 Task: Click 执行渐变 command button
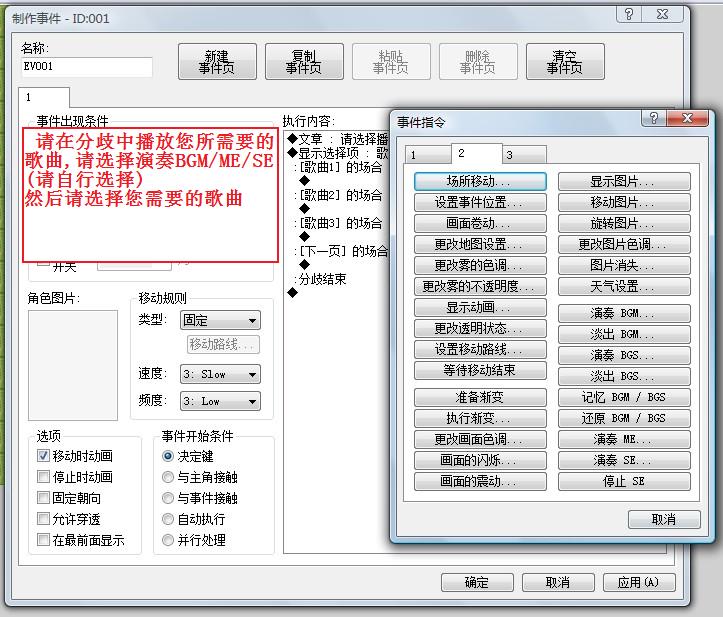pos(480,418)
